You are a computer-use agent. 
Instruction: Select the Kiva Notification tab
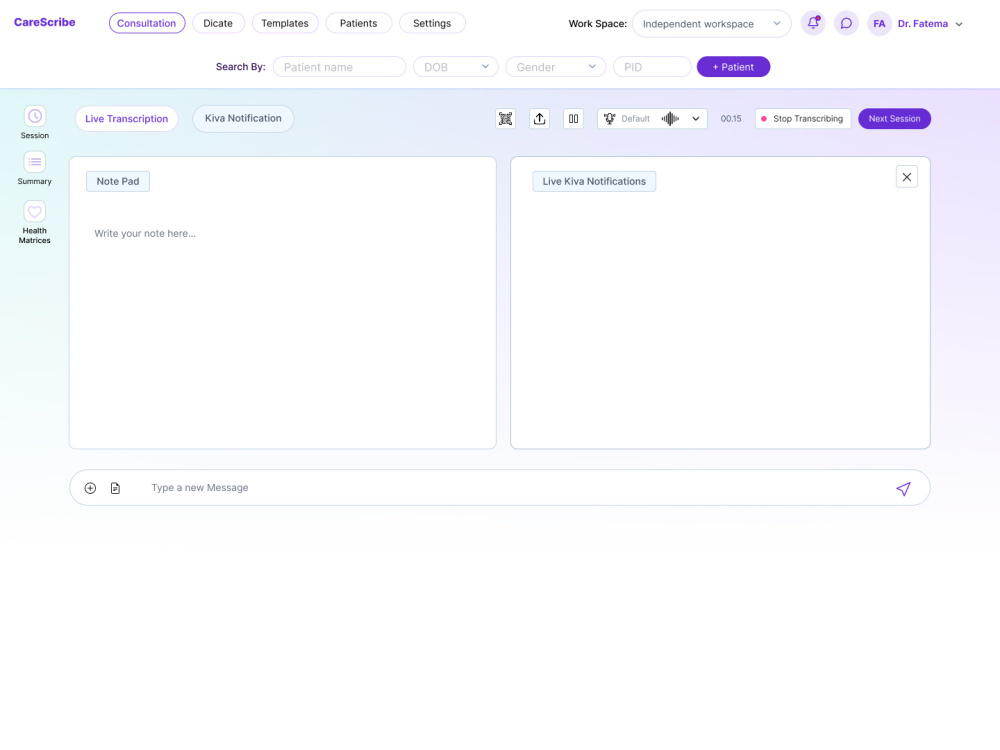[243, 119]
